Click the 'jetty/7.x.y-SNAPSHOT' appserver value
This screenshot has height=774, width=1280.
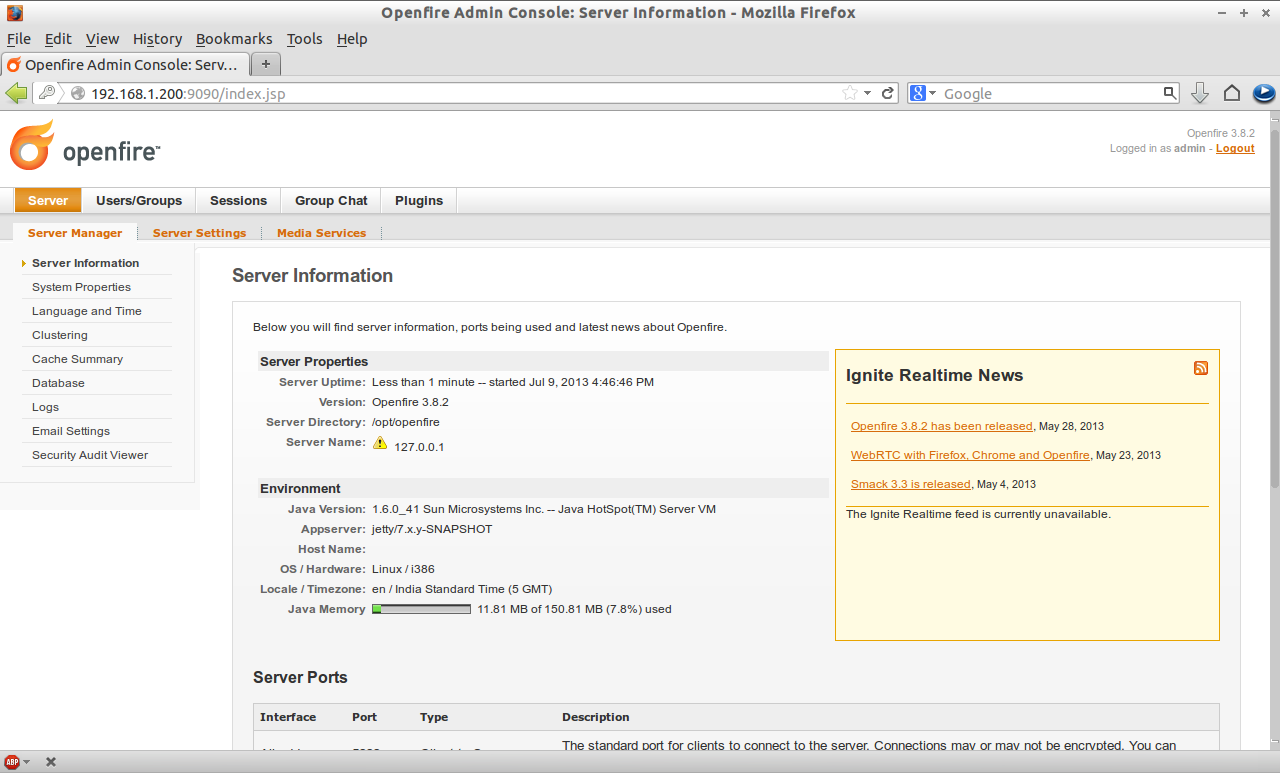coord(432,529)
